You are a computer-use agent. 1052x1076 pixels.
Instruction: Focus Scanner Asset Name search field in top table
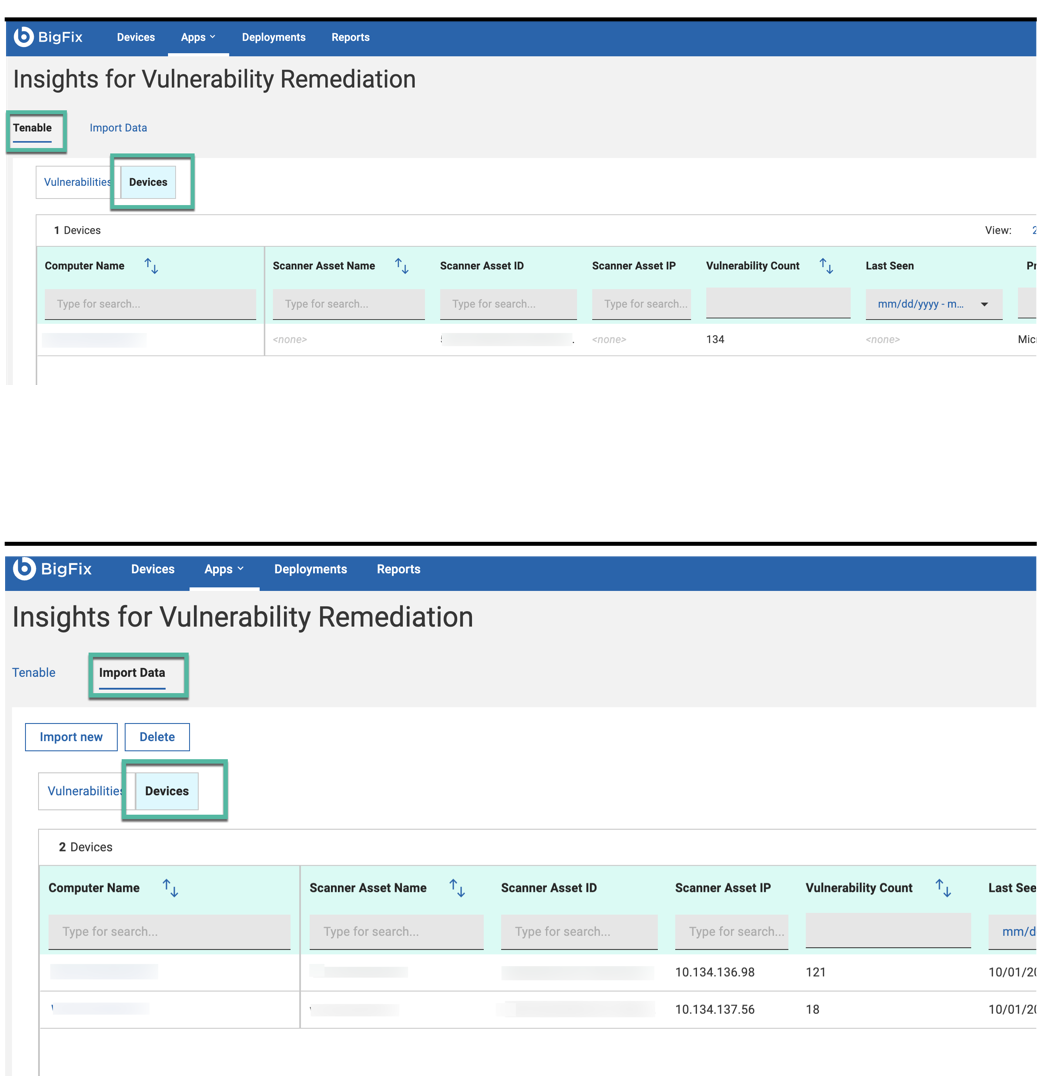click(349, 304)
